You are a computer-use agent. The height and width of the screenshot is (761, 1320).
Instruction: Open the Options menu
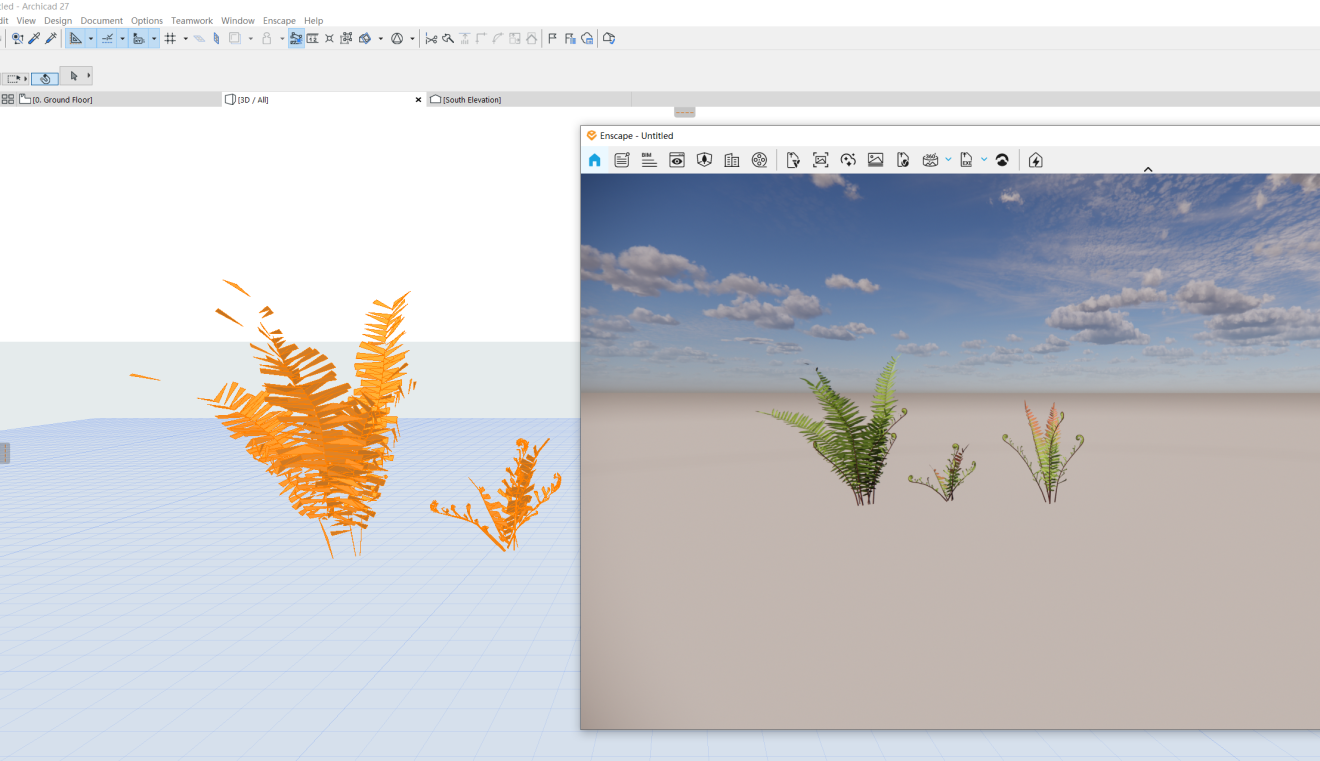coord(147,20)
